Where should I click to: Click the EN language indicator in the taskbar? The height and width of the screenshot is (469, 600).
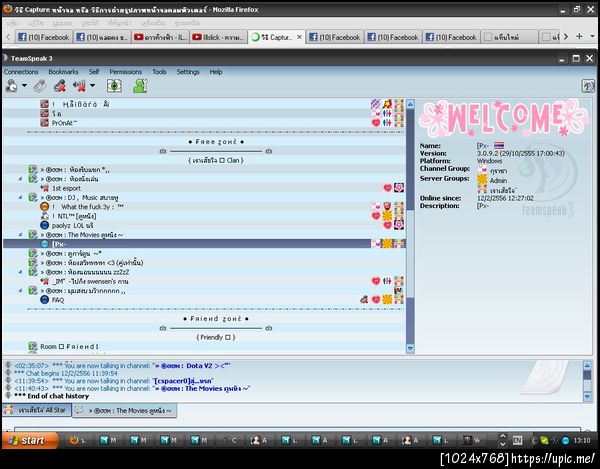tap(517, 440)
